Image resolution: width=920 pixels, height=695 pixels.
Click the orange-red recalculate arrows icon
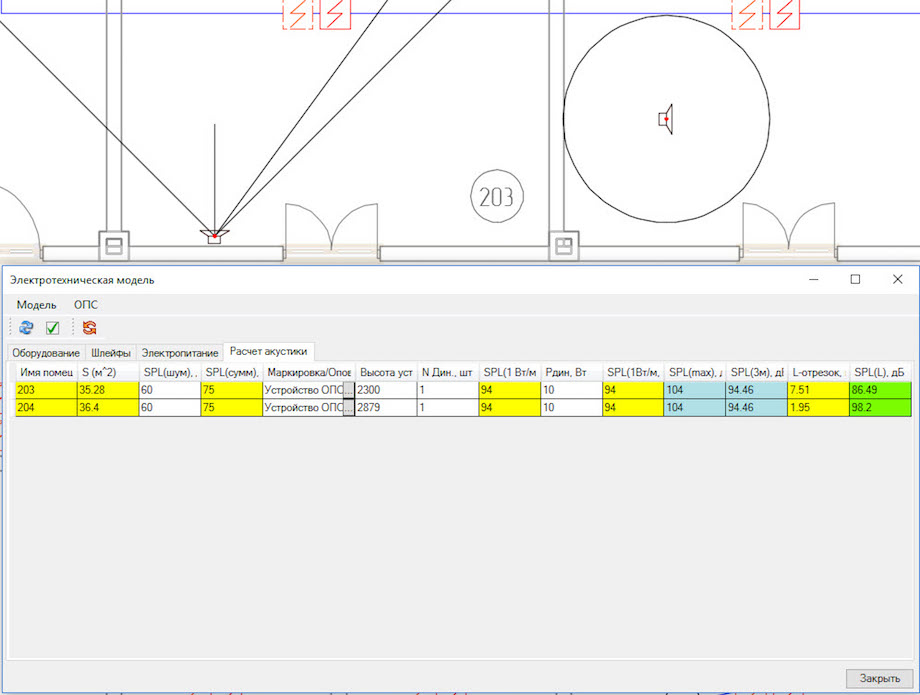coord(90,327)
